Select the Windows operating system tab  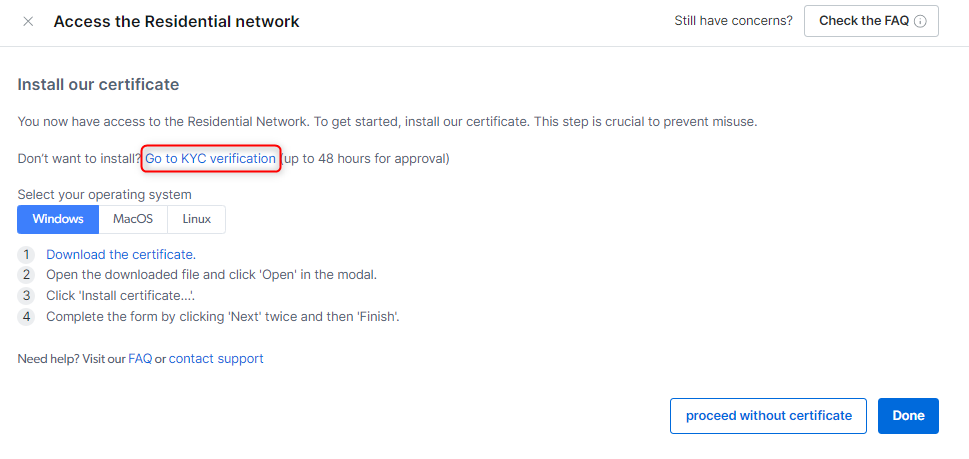tap(58, 219)
